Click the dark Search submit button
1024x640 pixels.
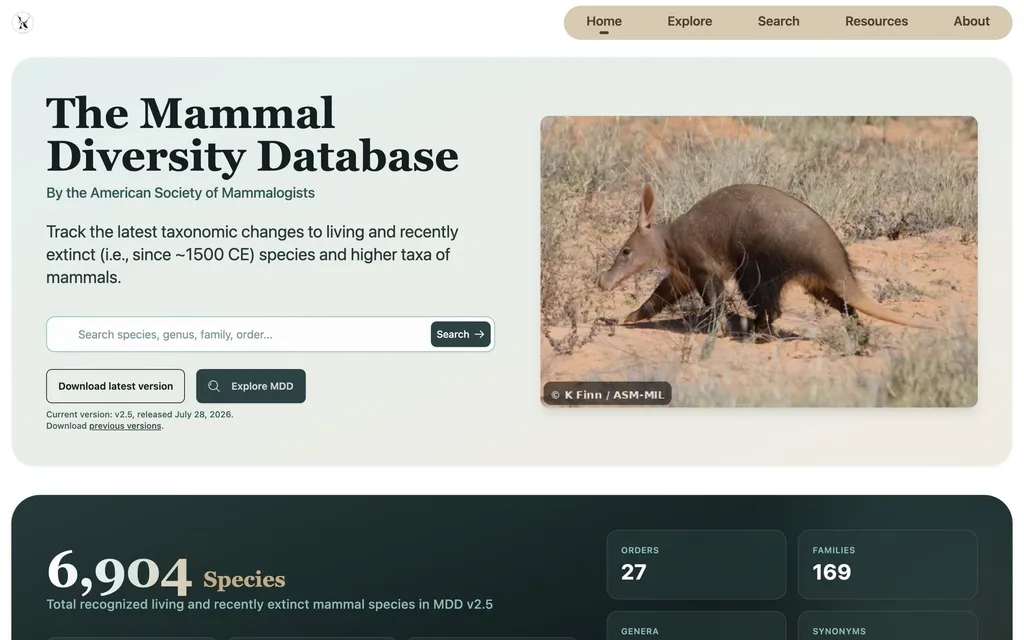(460, 334)
